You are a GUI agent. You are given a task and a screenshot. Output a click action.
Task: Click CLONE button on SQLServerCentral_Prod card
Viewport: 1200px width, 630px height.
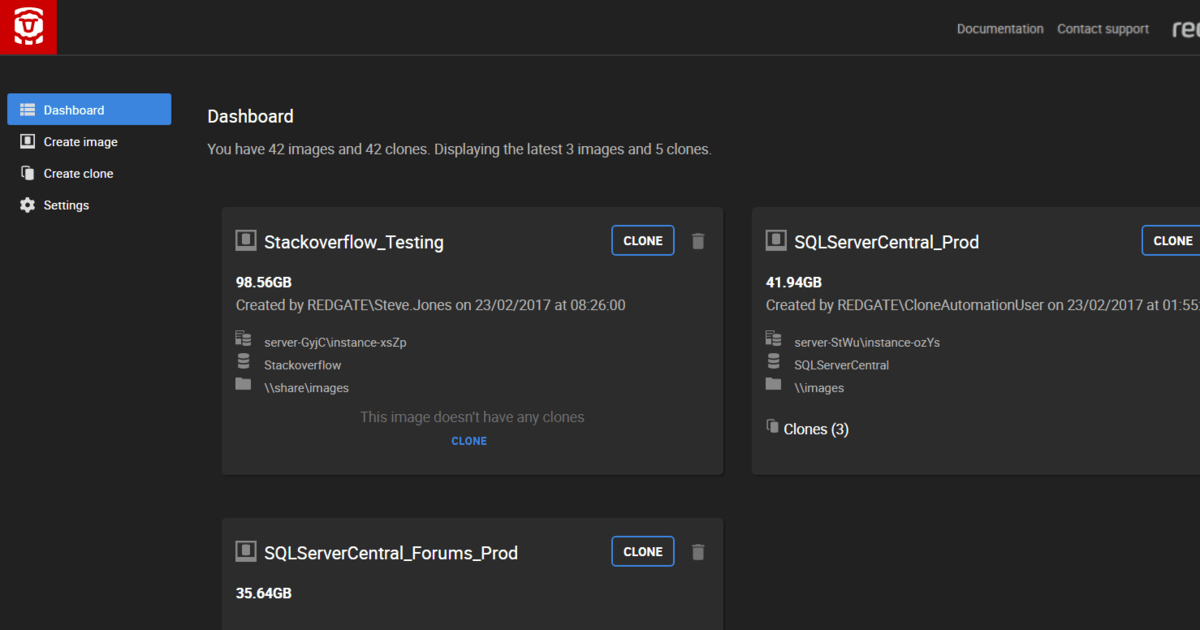[x=1171, y=241]
